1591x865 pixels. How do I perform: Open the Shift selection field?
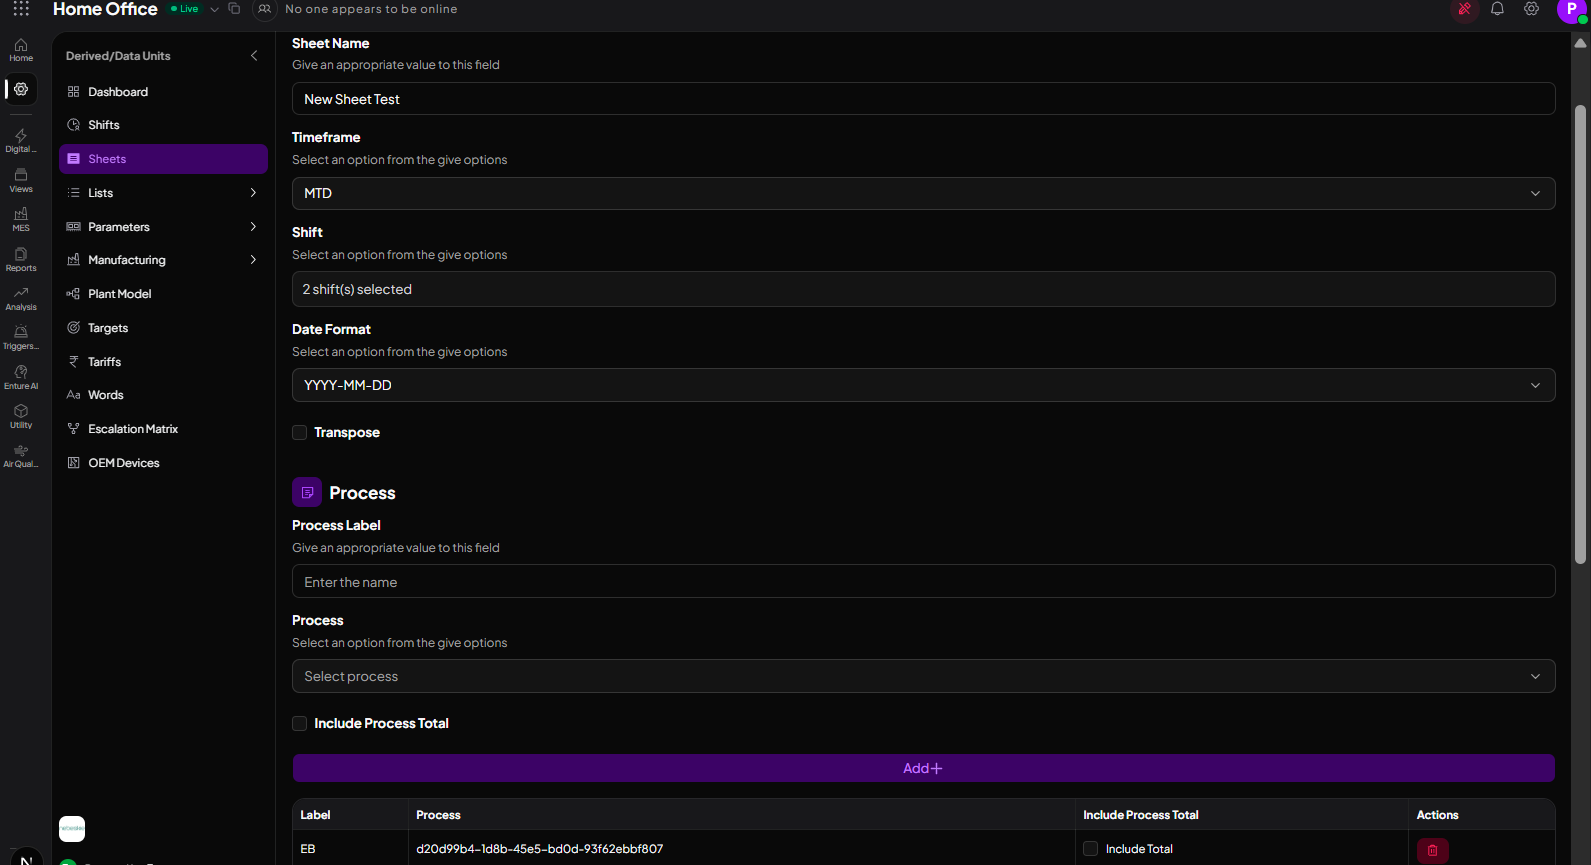click(x=923, y=289)
